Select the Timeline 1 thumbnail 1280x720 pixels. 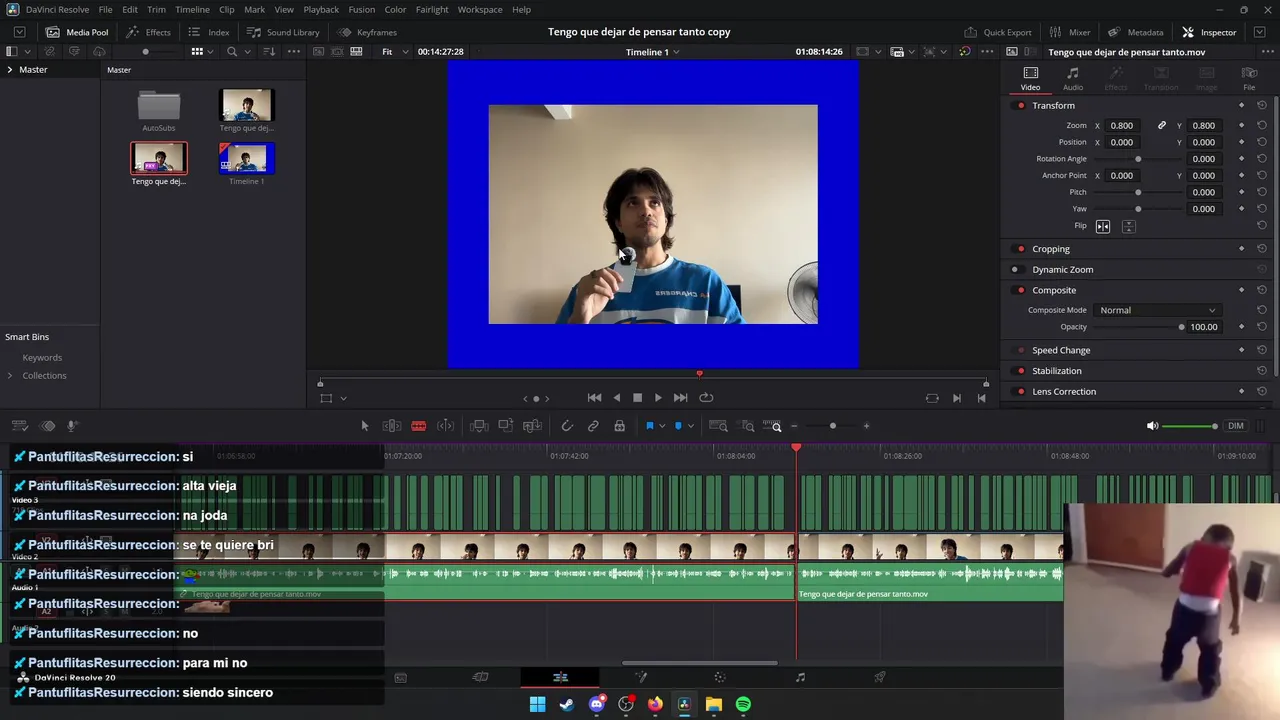point(246,159)
